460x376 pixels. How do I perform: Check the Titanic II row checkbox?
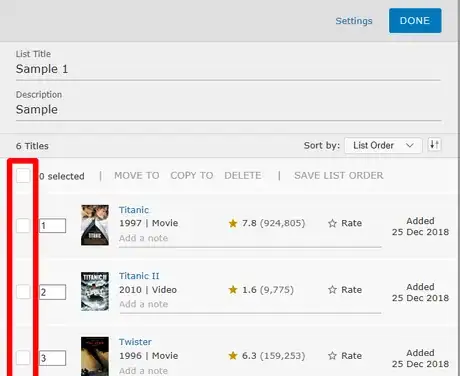pyautogui.click(x=23, y=292)
